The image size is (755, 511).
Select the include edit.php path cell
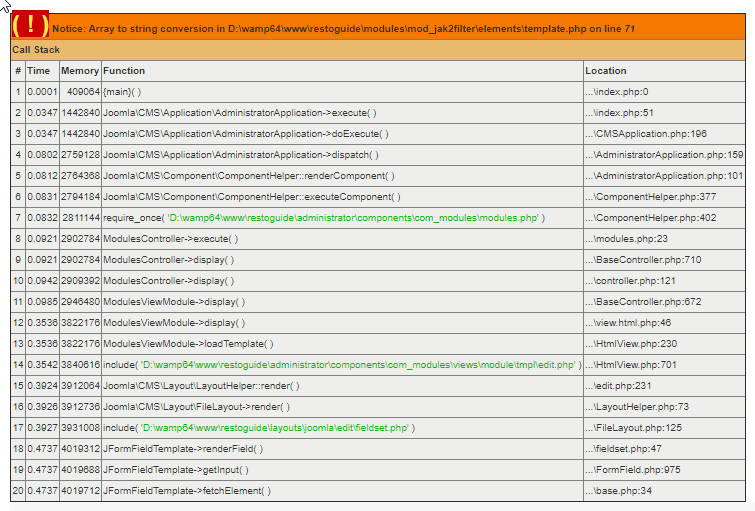[x=342, y=365]
